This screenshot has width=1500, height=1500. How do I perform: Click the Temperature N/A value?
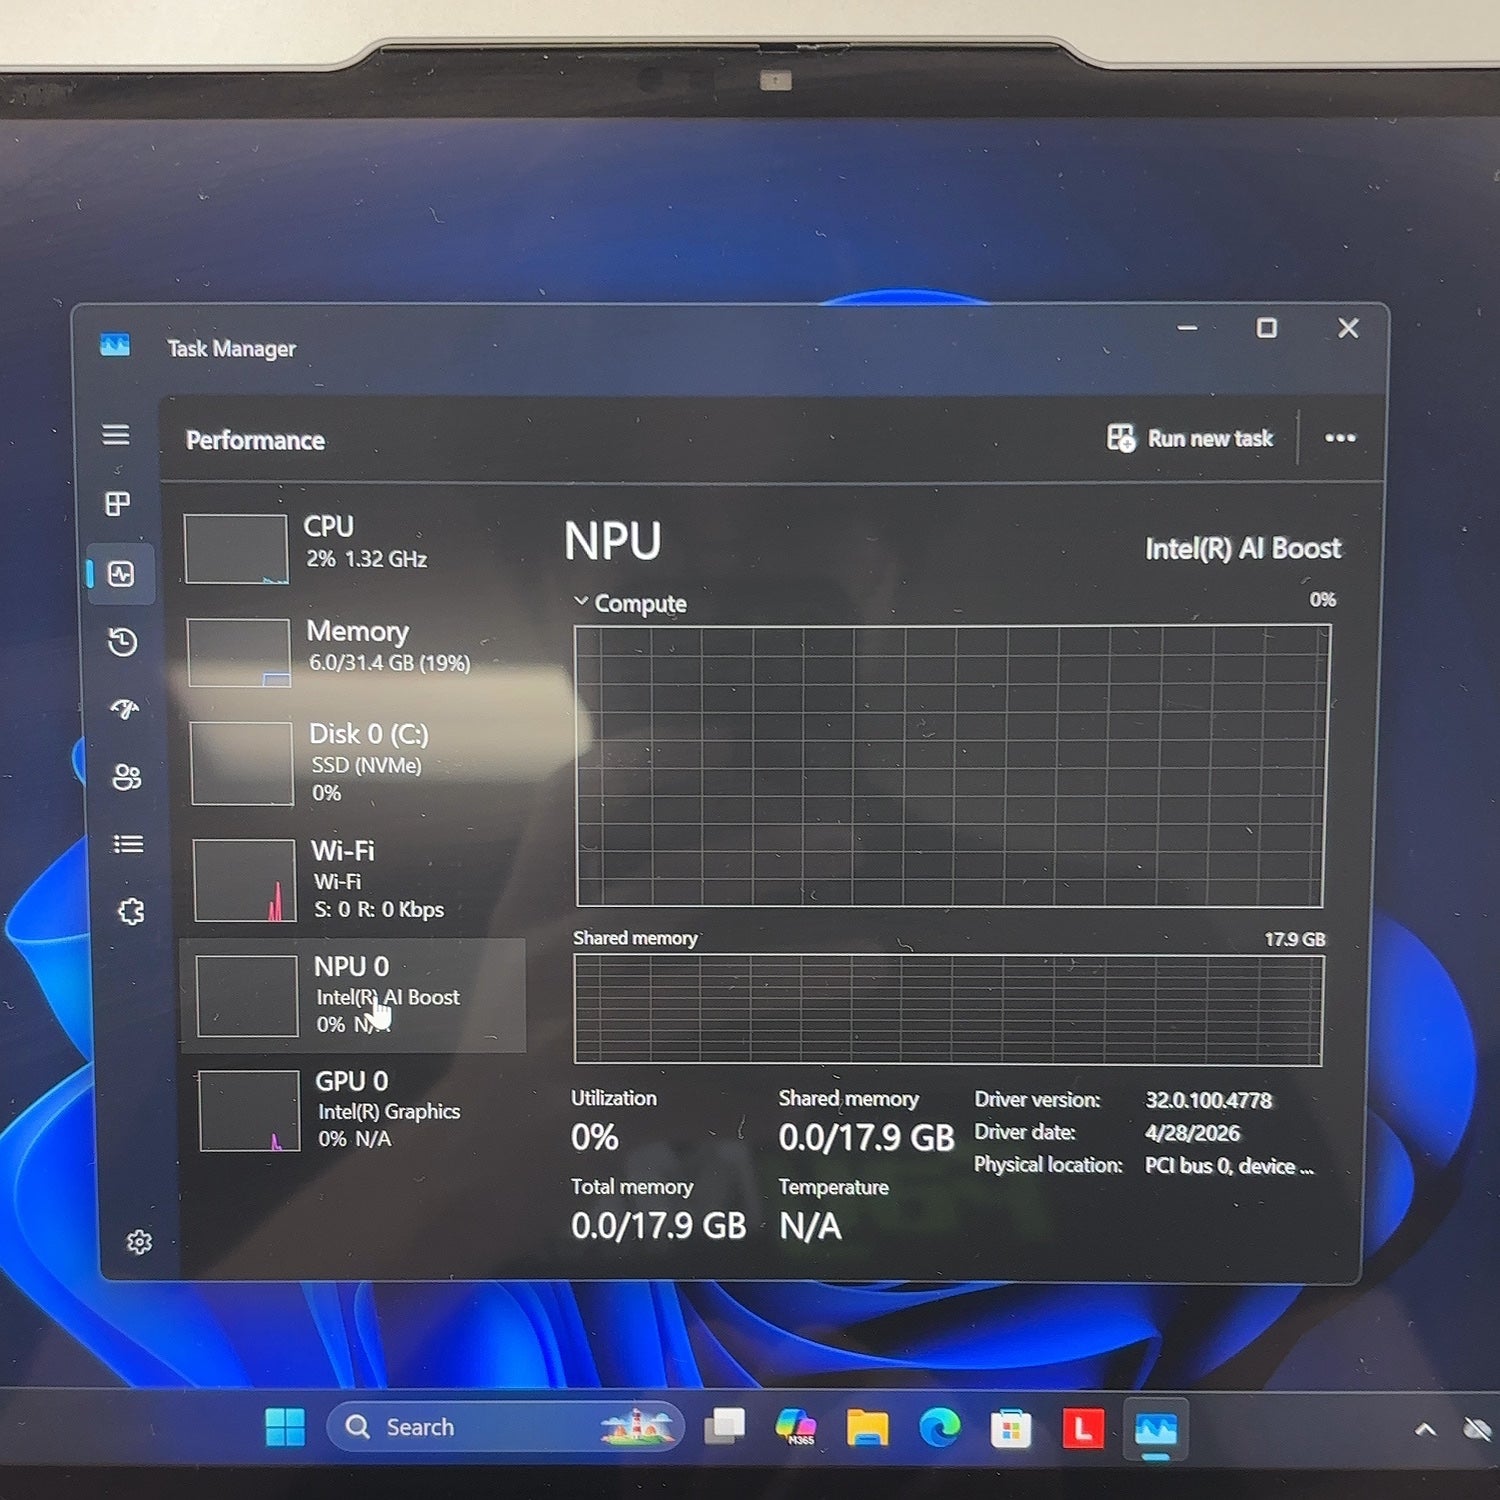point(810,1226)
